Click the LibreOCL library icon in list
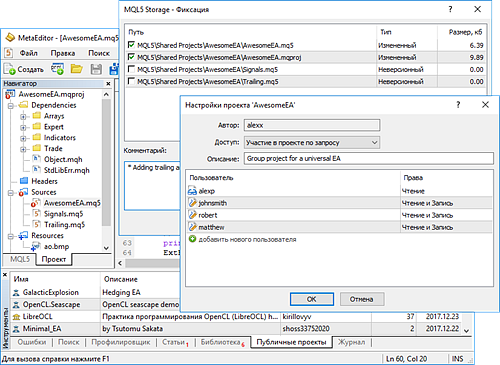Image resolution: width=500 pixels, height=365 pixels. tap(16, 317)
